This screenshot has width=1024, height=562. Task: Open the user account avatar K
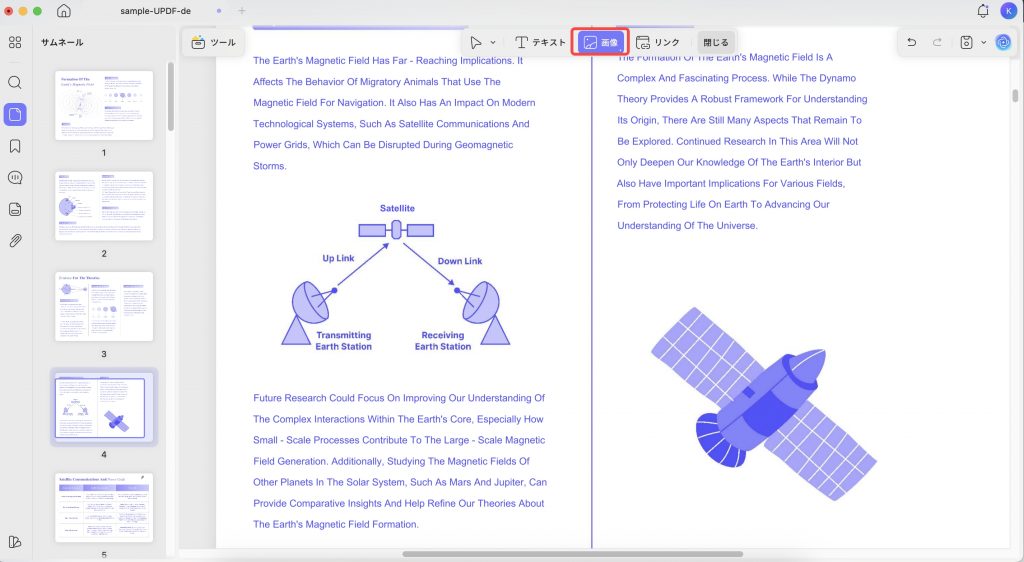point(1009,11)
